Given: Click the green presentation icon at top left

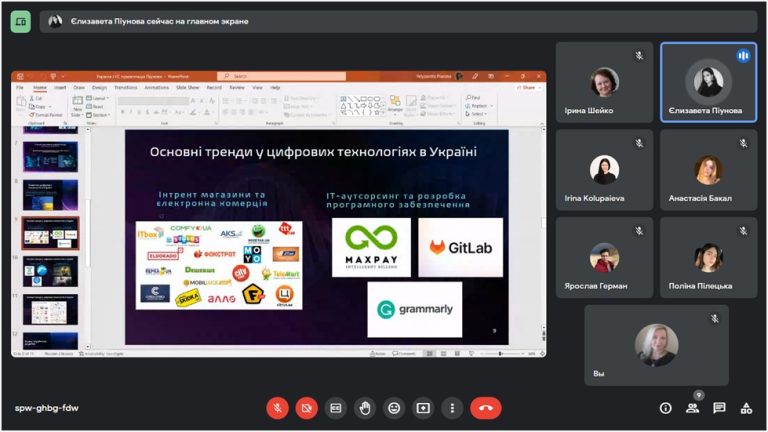Looking at the screenshot, I should pyautogui.click(x=21, y=22).
